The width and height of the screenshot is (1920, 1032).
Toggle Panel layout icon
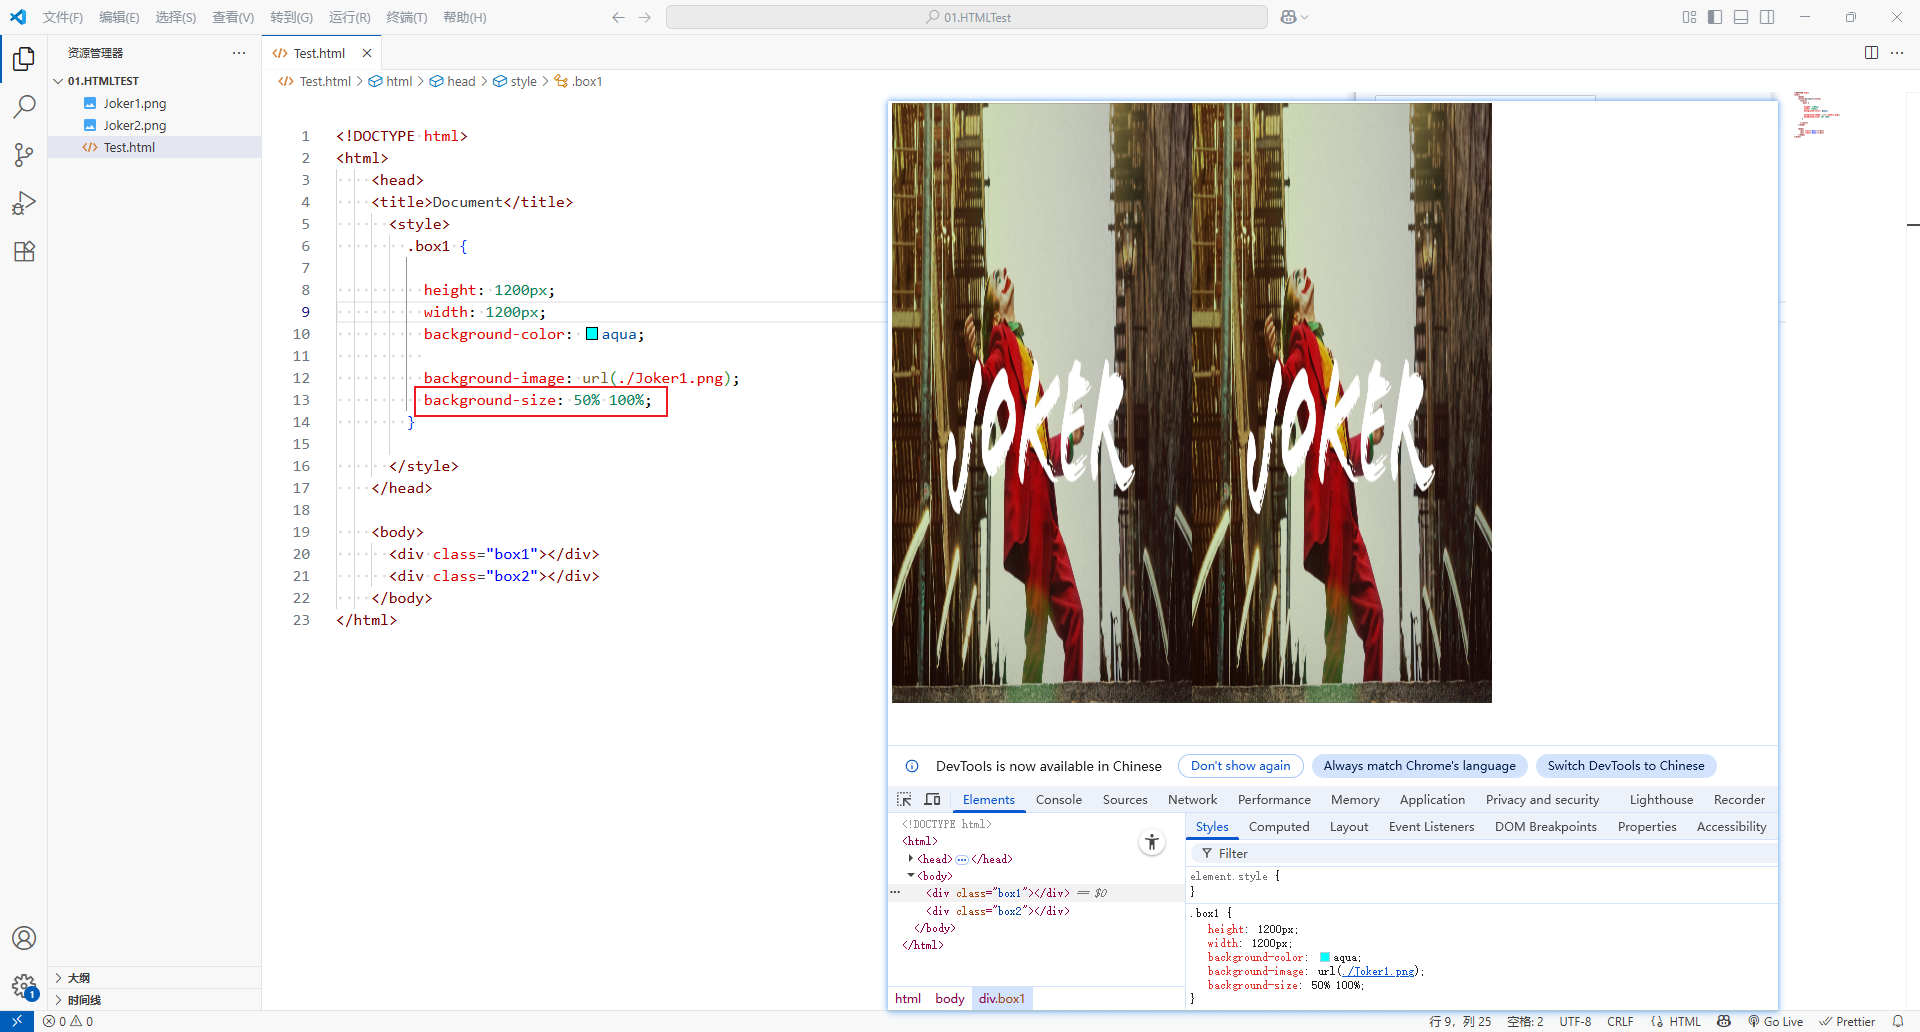pos(1741,17)
